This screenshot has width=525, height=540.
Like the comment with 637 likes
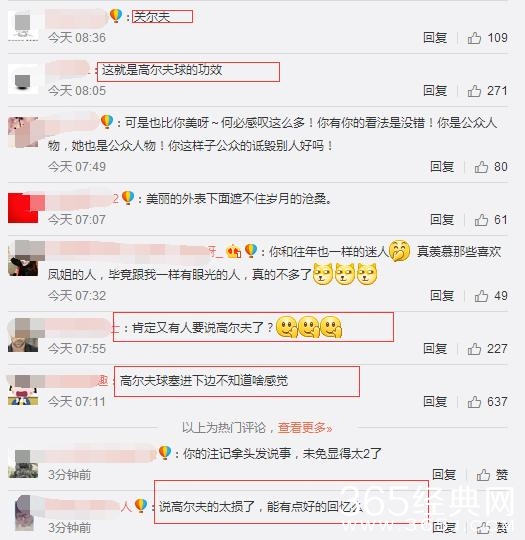coord(474,402)
